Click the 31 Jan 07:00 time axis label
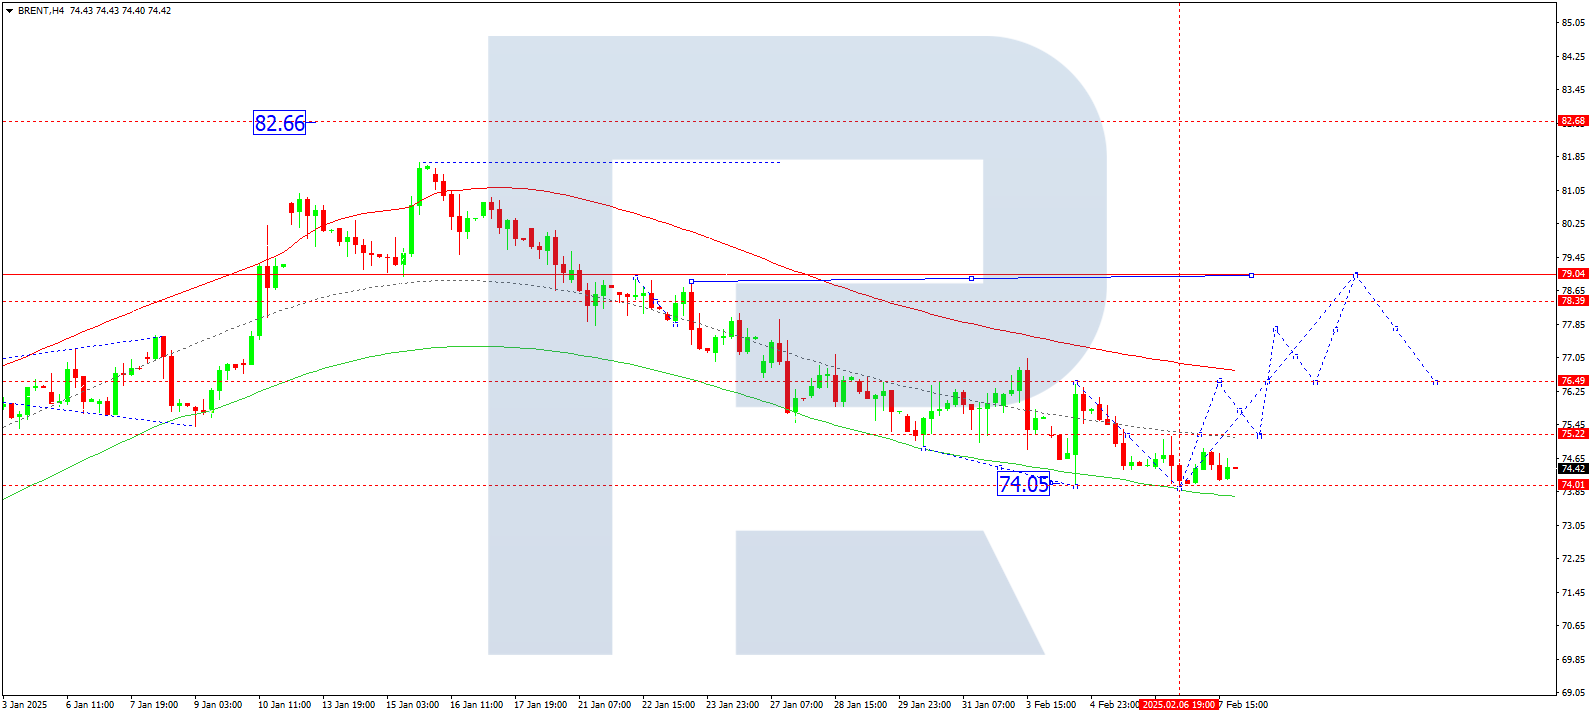1596x716 pixels. [988, 705]
